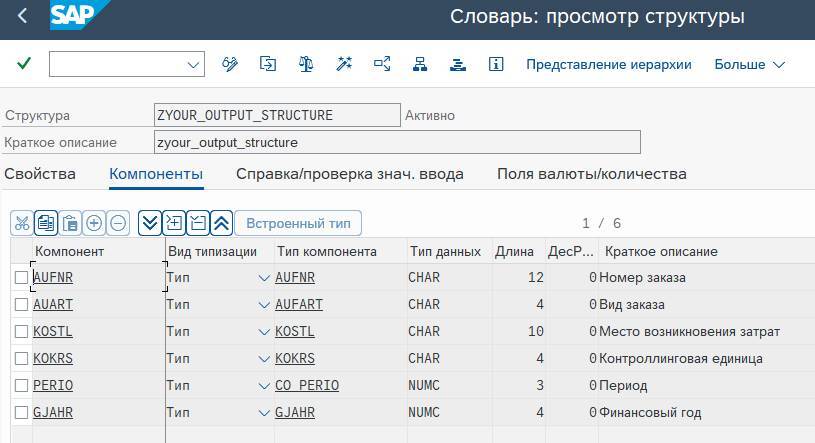Click the Представление иерархии button

609,64
